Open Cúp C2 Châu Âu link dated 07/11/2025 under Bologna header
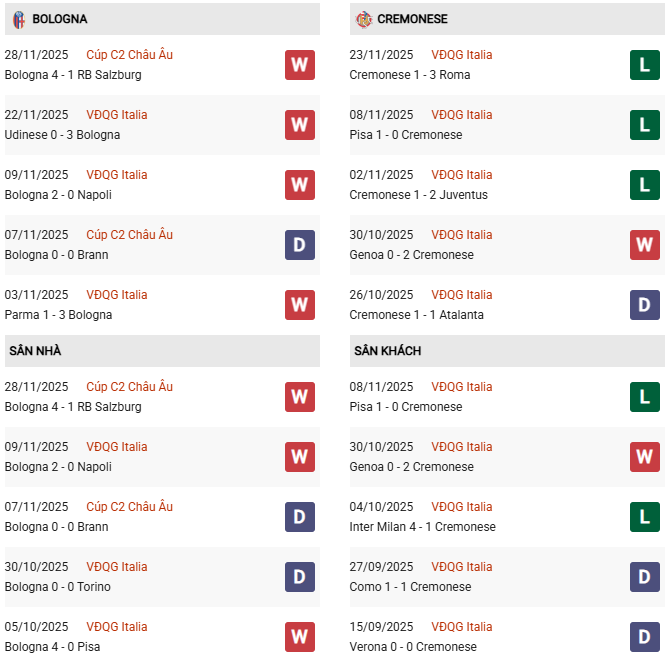 coord(129,235)
